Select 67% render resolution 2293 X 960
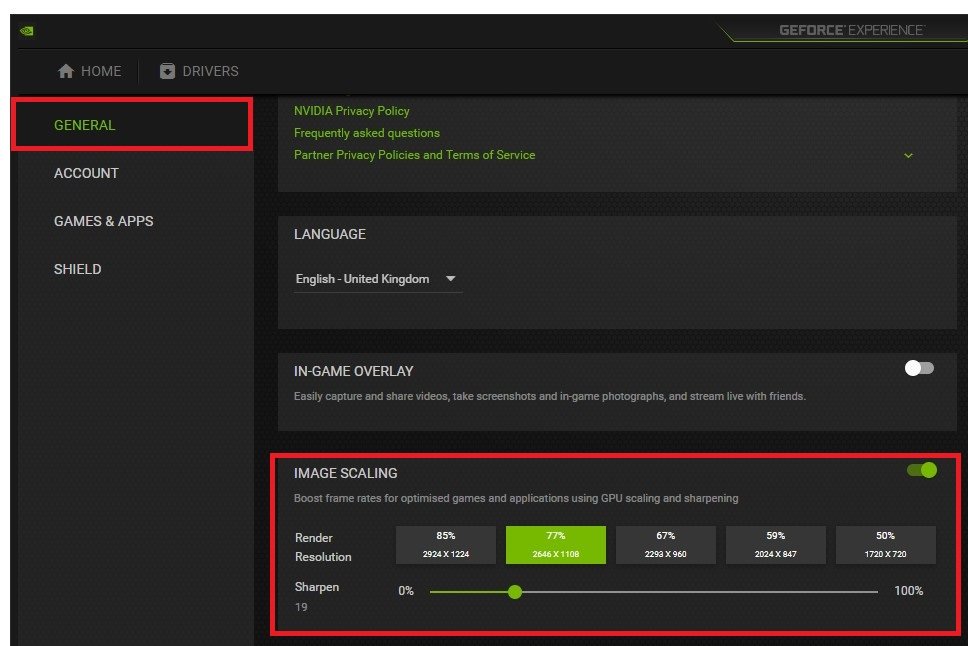The width and height of the screenshot is (968, 646). point(666,545)
